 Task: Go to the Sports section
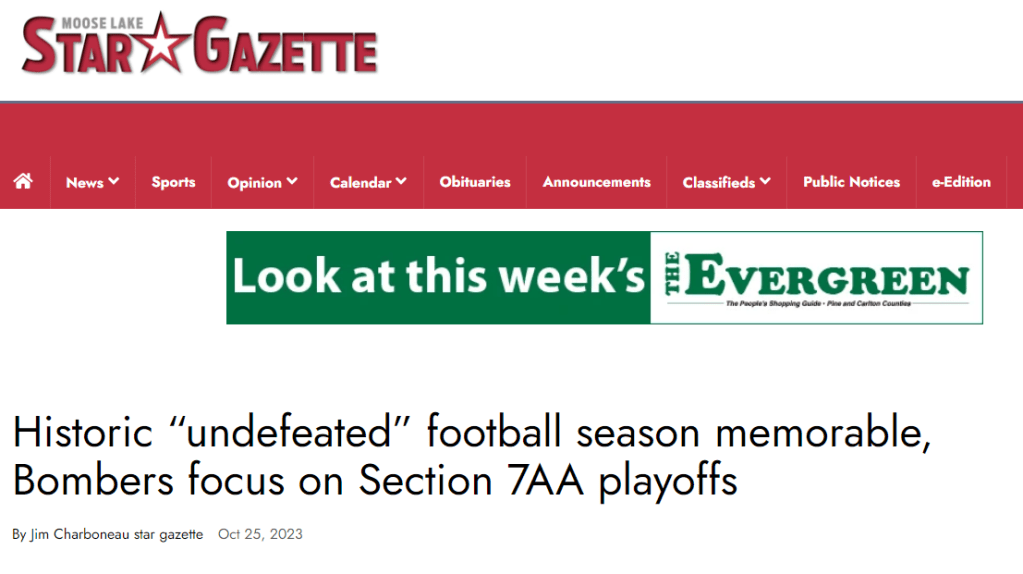click(x=173, y=182)
